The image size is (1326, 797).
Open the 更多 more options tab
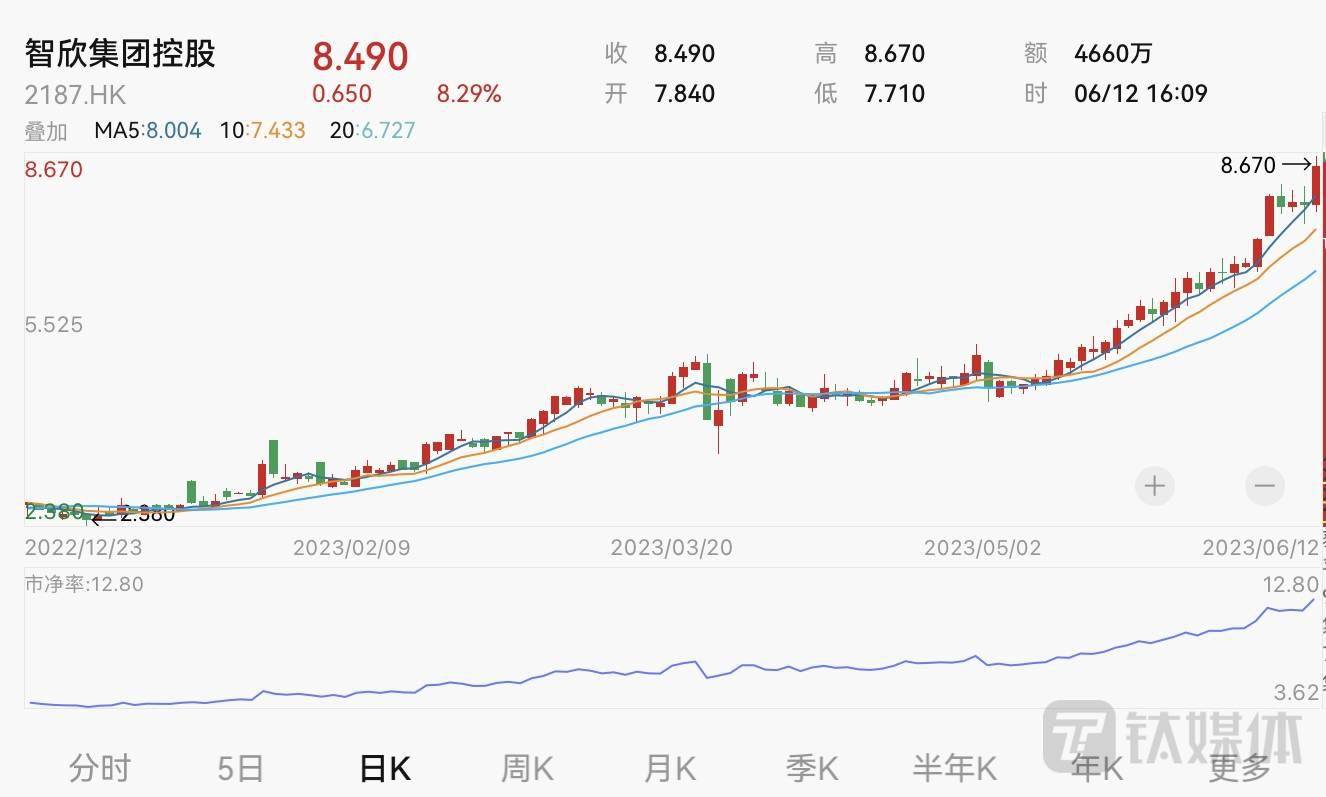coord(1240,768)
